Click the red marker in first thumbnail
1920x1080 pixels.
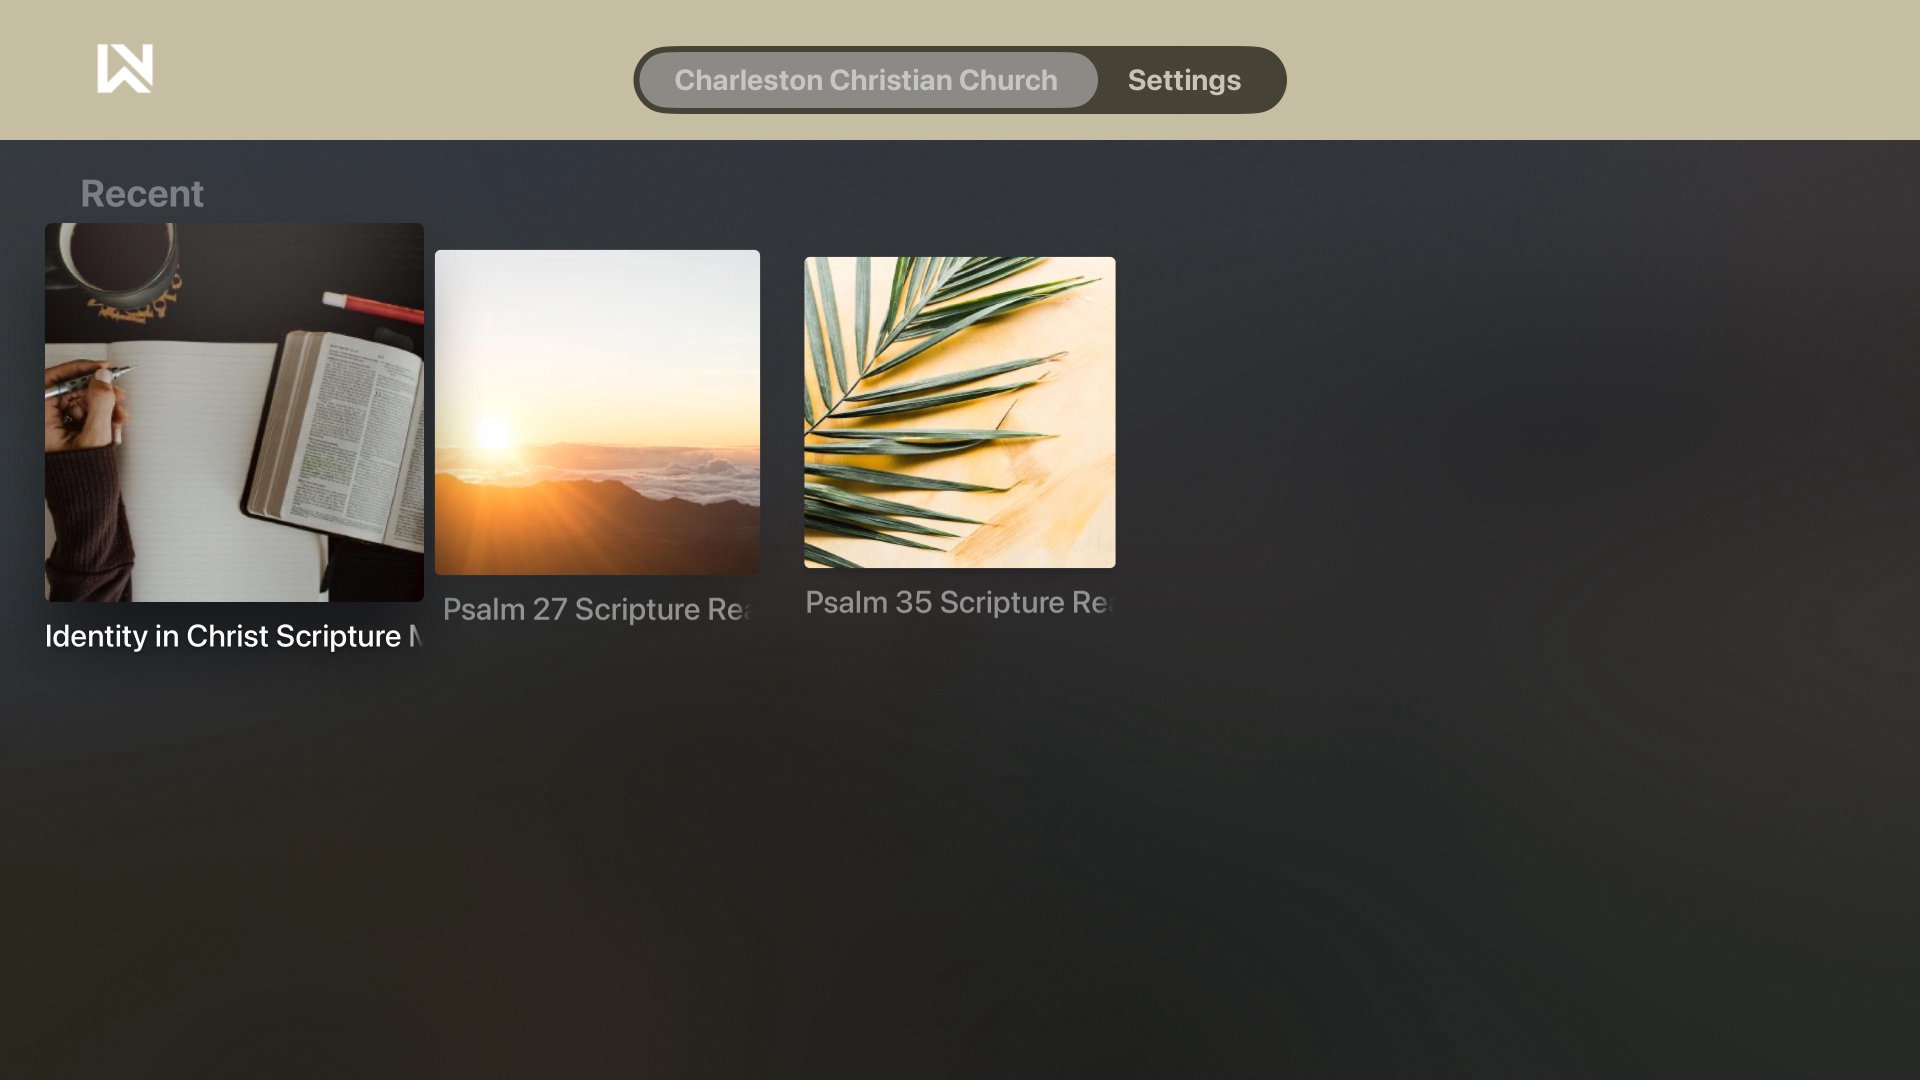tap(372, 306)
